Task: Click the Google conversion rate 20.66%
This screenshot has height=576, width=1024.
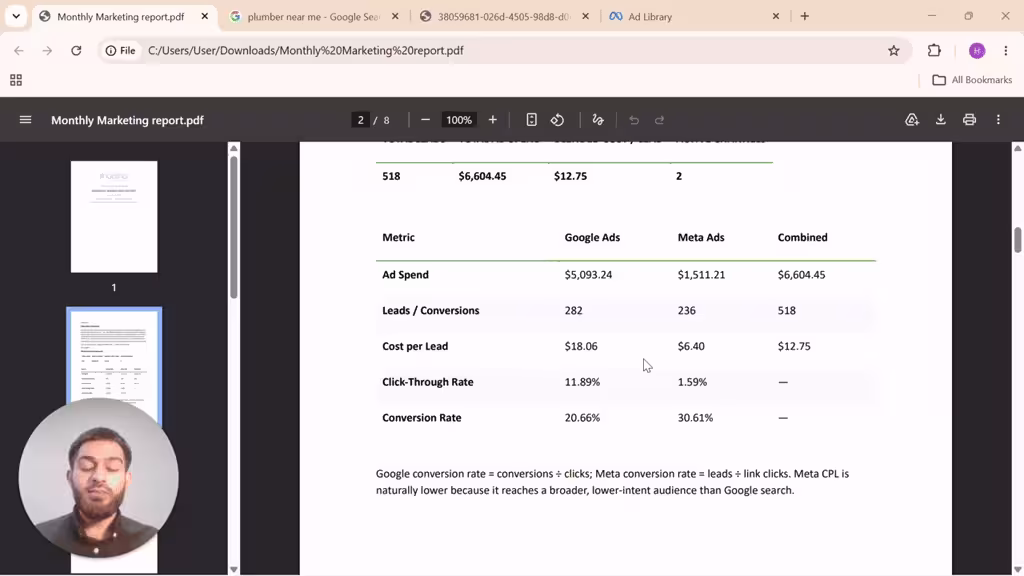Action: tap(582, 418)
